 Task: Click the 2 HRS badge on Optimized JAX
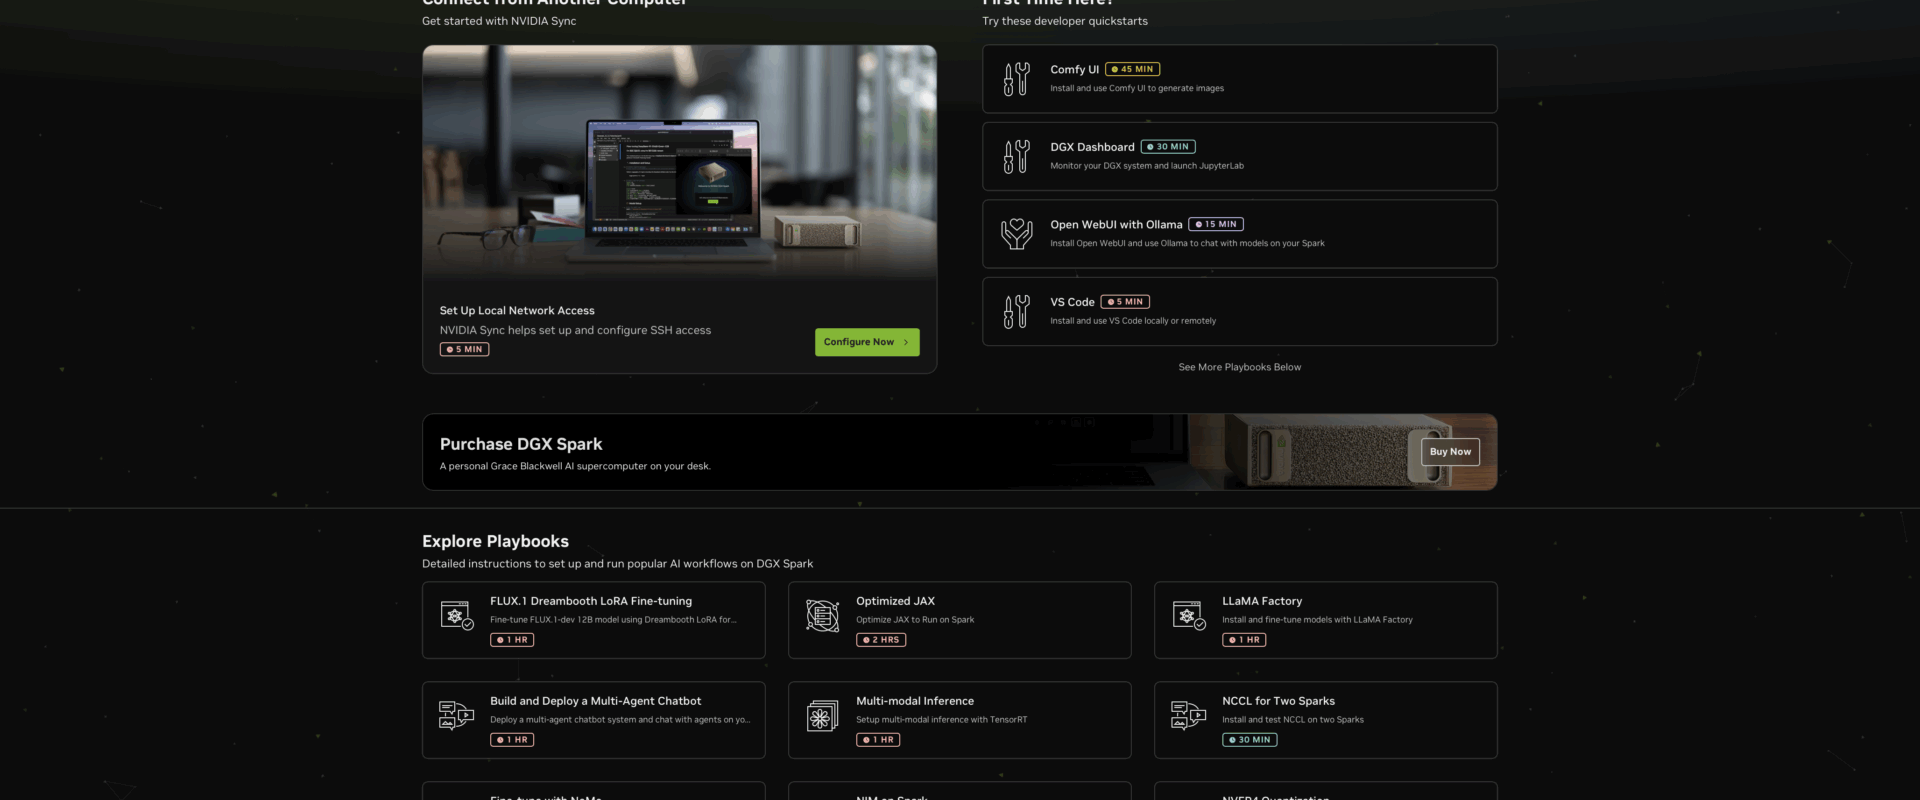881,640
